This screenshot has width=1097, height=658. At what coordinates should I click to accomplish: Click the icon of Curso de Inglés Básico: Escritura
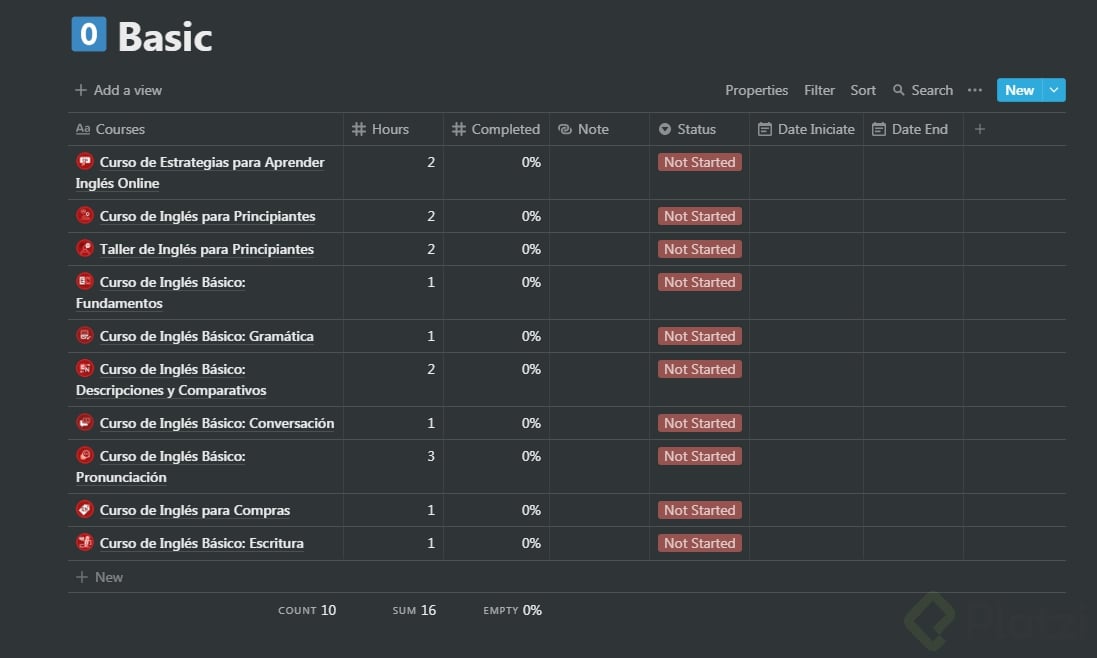(85, 543)
